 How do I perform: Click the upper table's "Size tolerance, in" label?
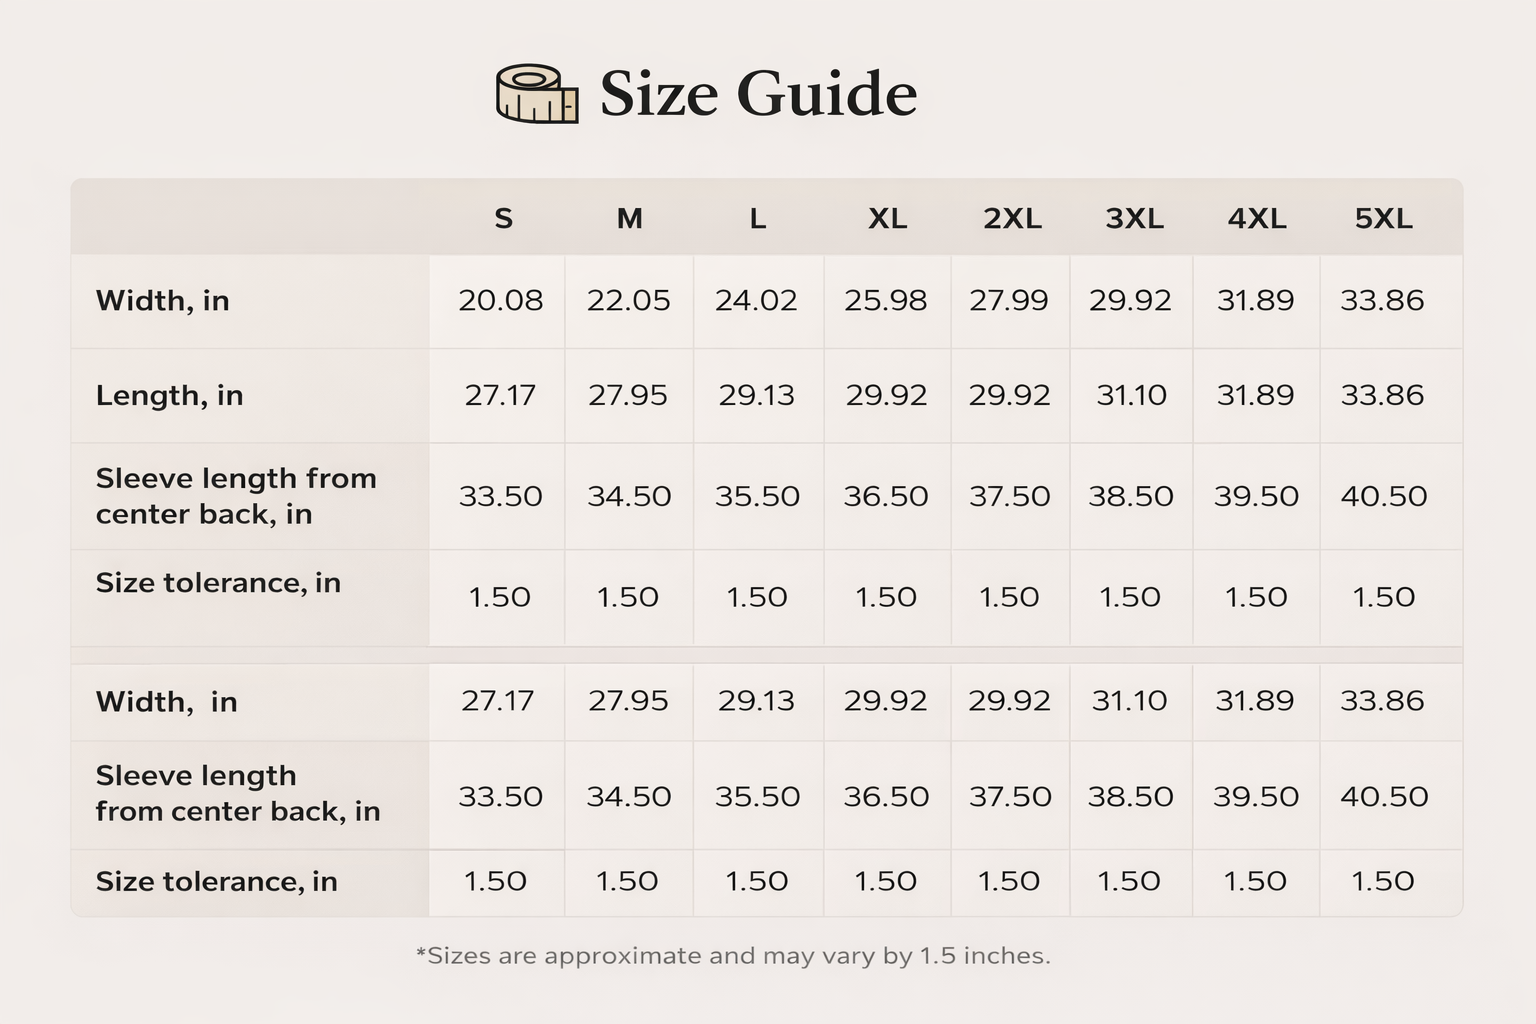[218, 583]
